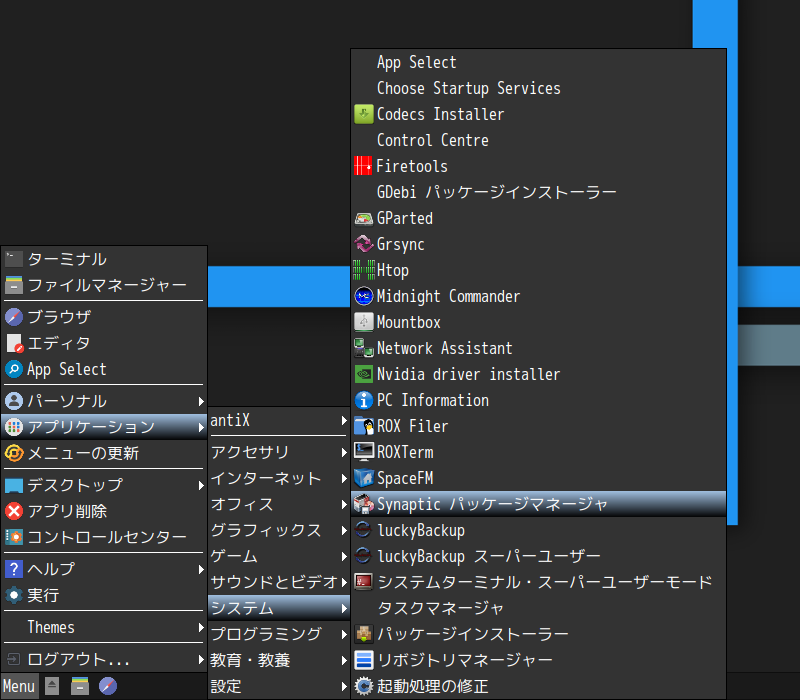Click the メニューの更新 orange refresh icon
Viewport: 800px width, 700px height.
coord(14,453)
